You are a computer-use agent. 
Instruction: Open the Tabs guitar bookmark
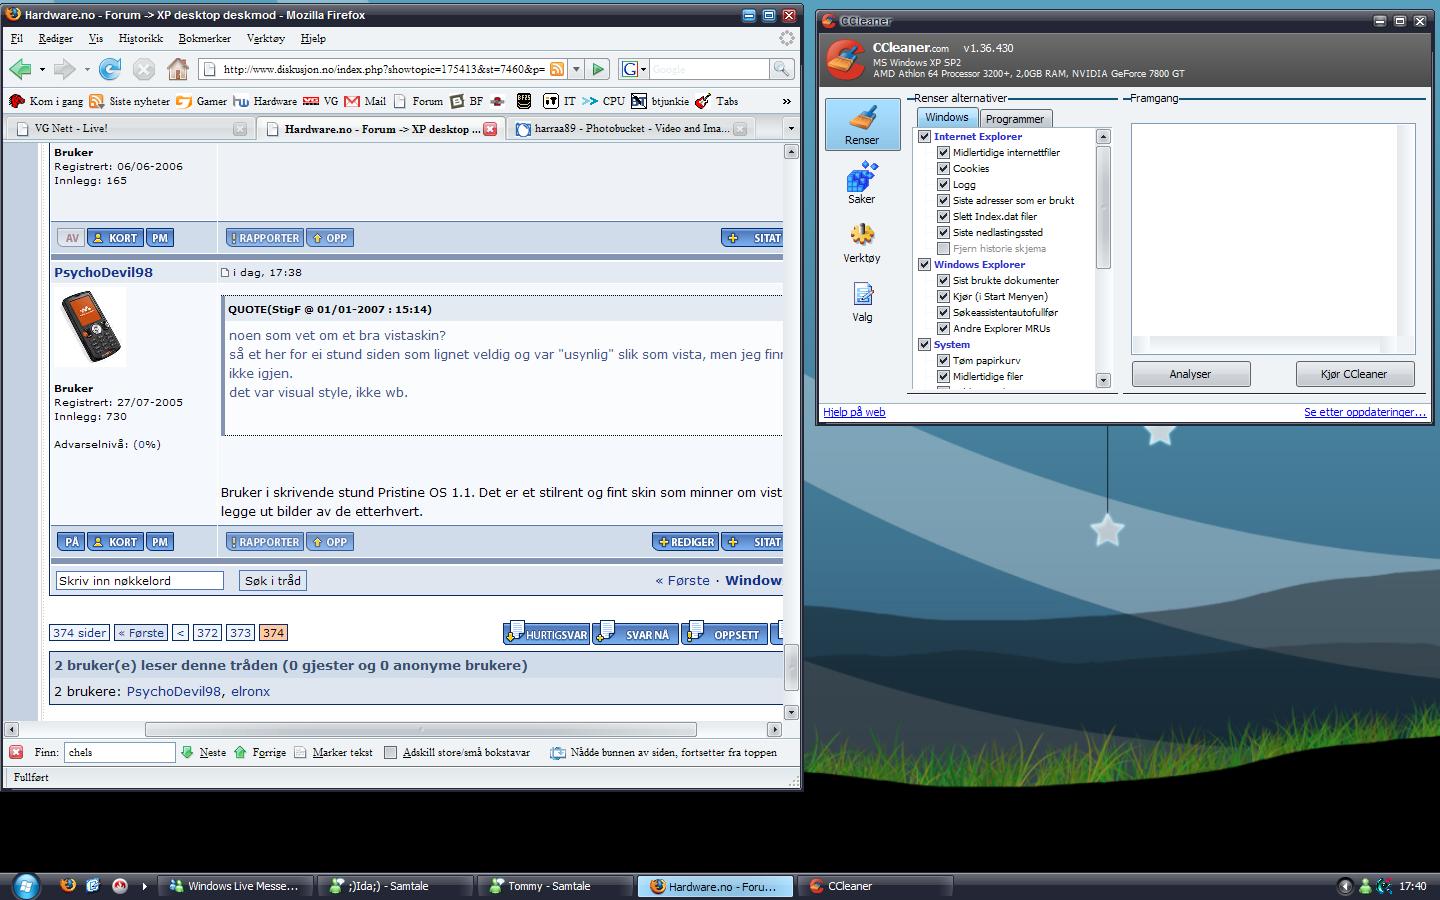pyautogui.click(x=717, y=101)
